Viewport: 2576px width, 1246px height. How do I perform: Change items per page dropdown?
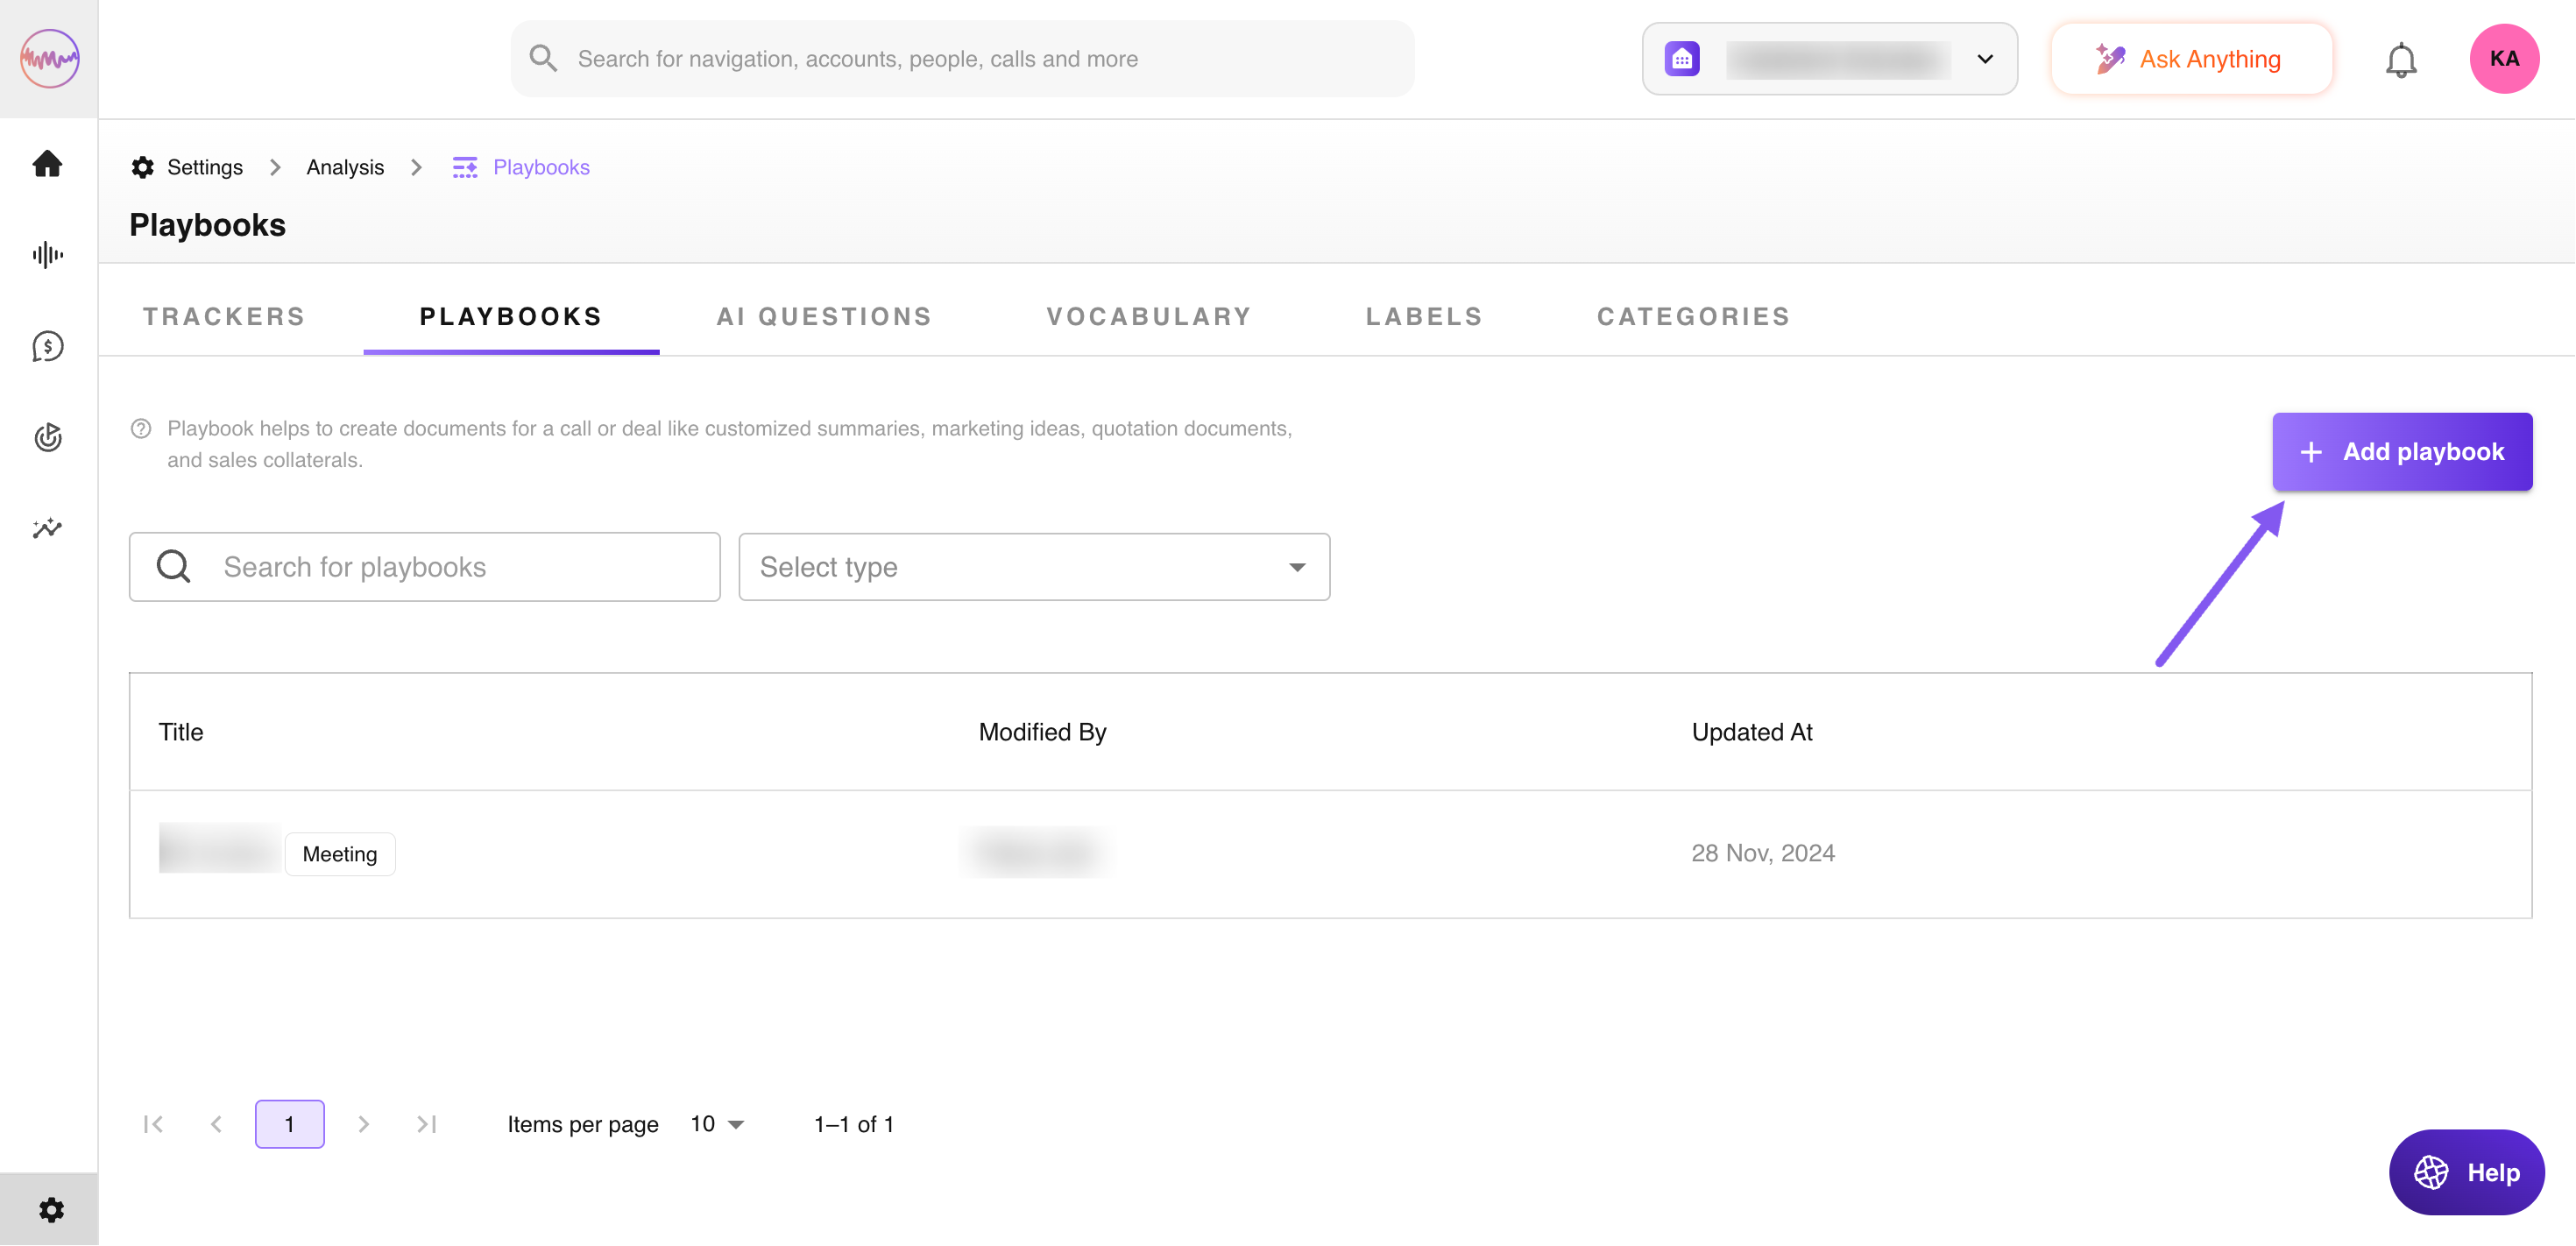(x=717, y=1124)
